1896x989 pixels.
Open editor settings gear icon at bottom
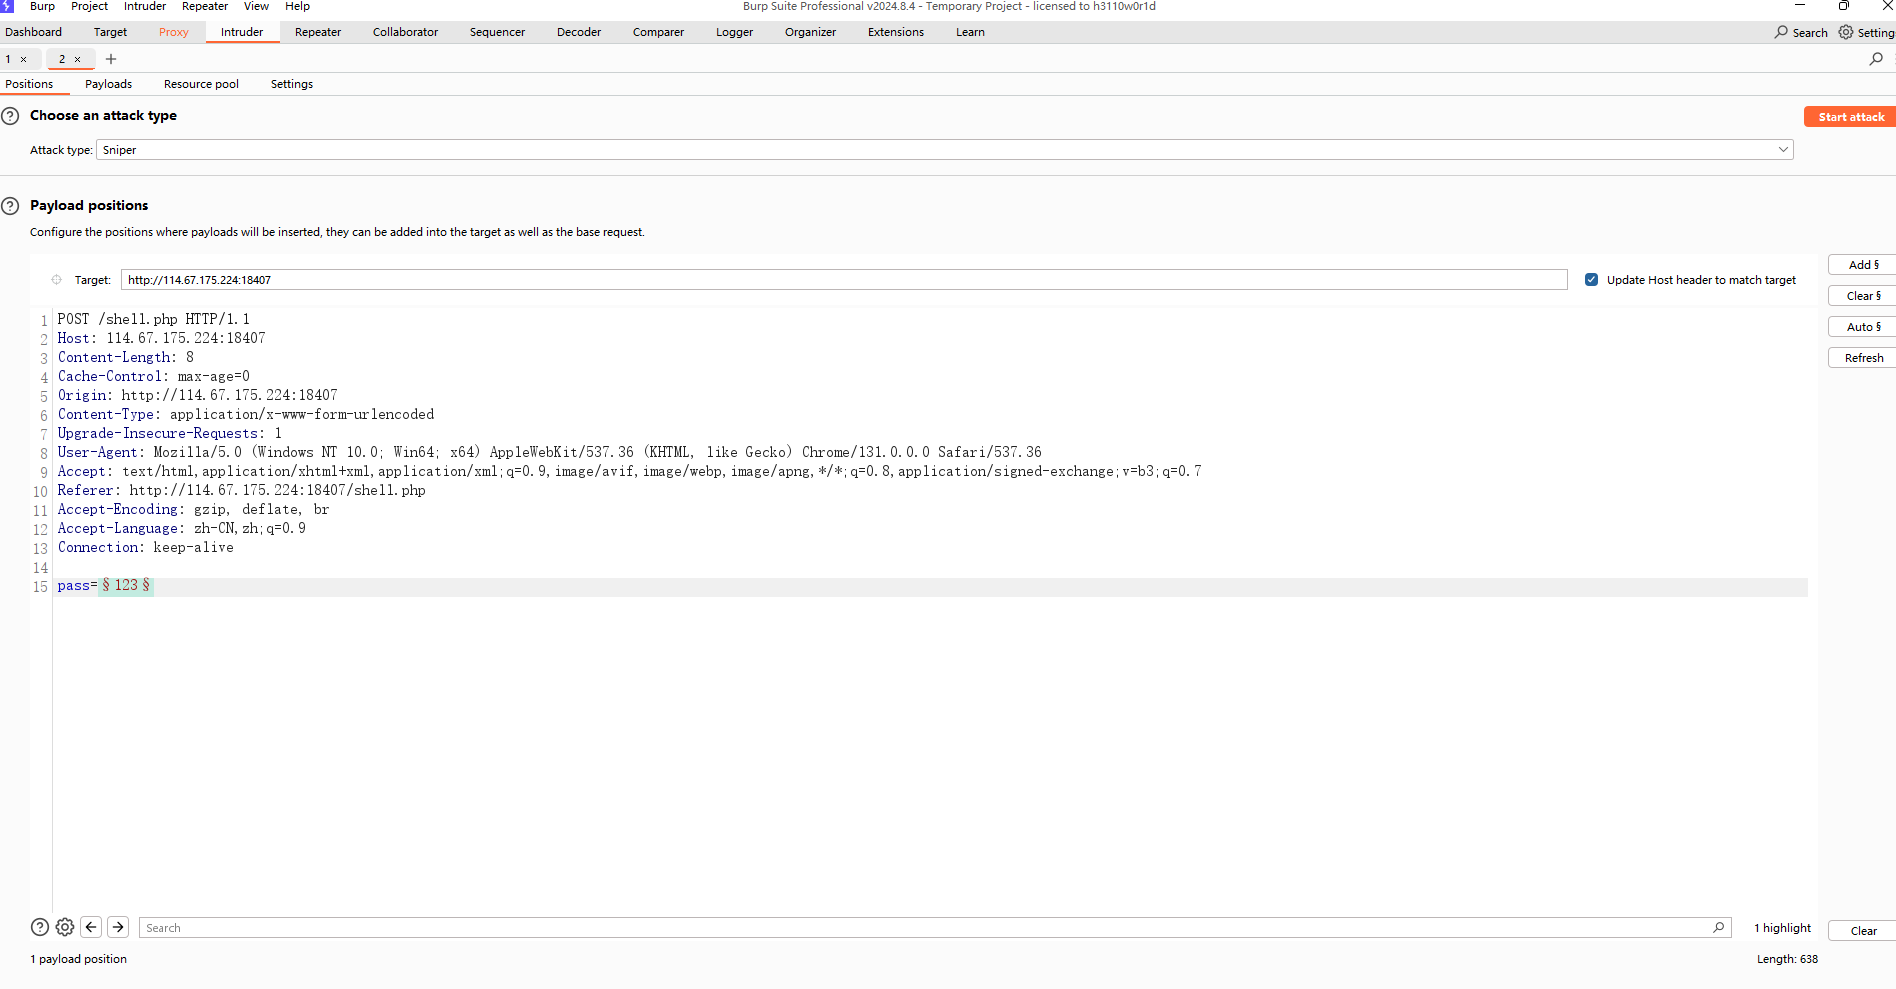tap(65, 927)
